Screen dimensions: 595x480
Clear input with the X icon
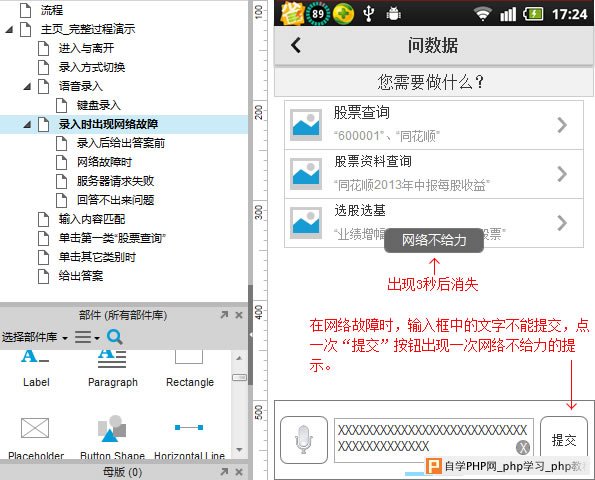(x=523, y=448)
